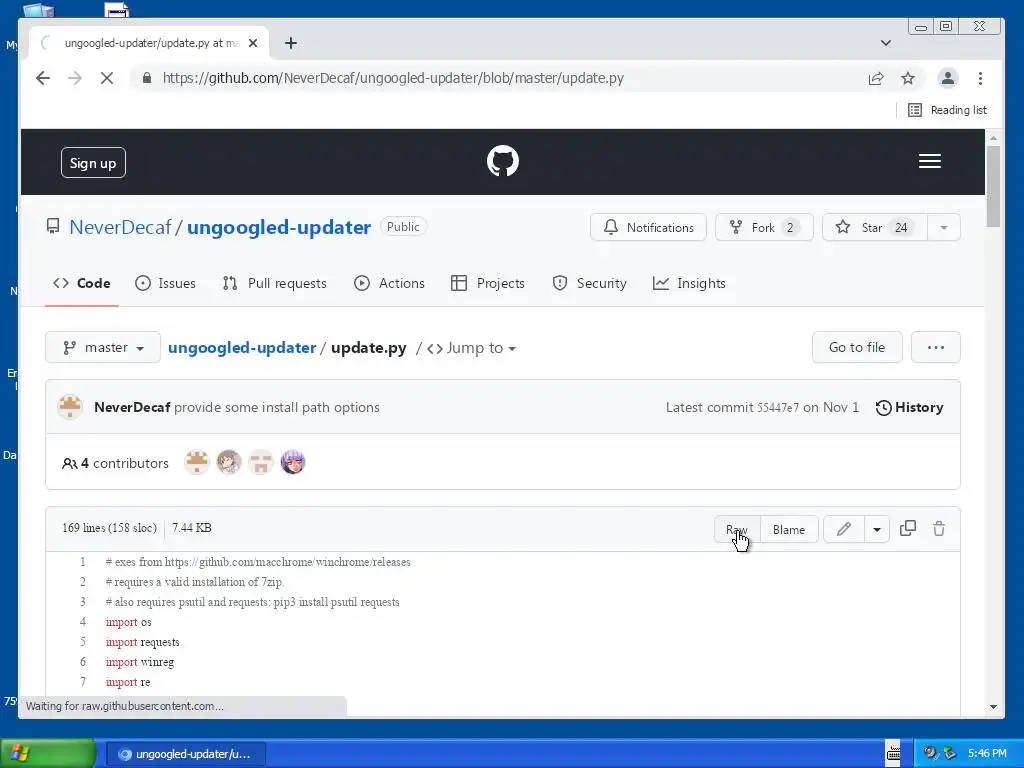Open the file History
Viewport: 1024px width, 768px height.
click(910, 408)
